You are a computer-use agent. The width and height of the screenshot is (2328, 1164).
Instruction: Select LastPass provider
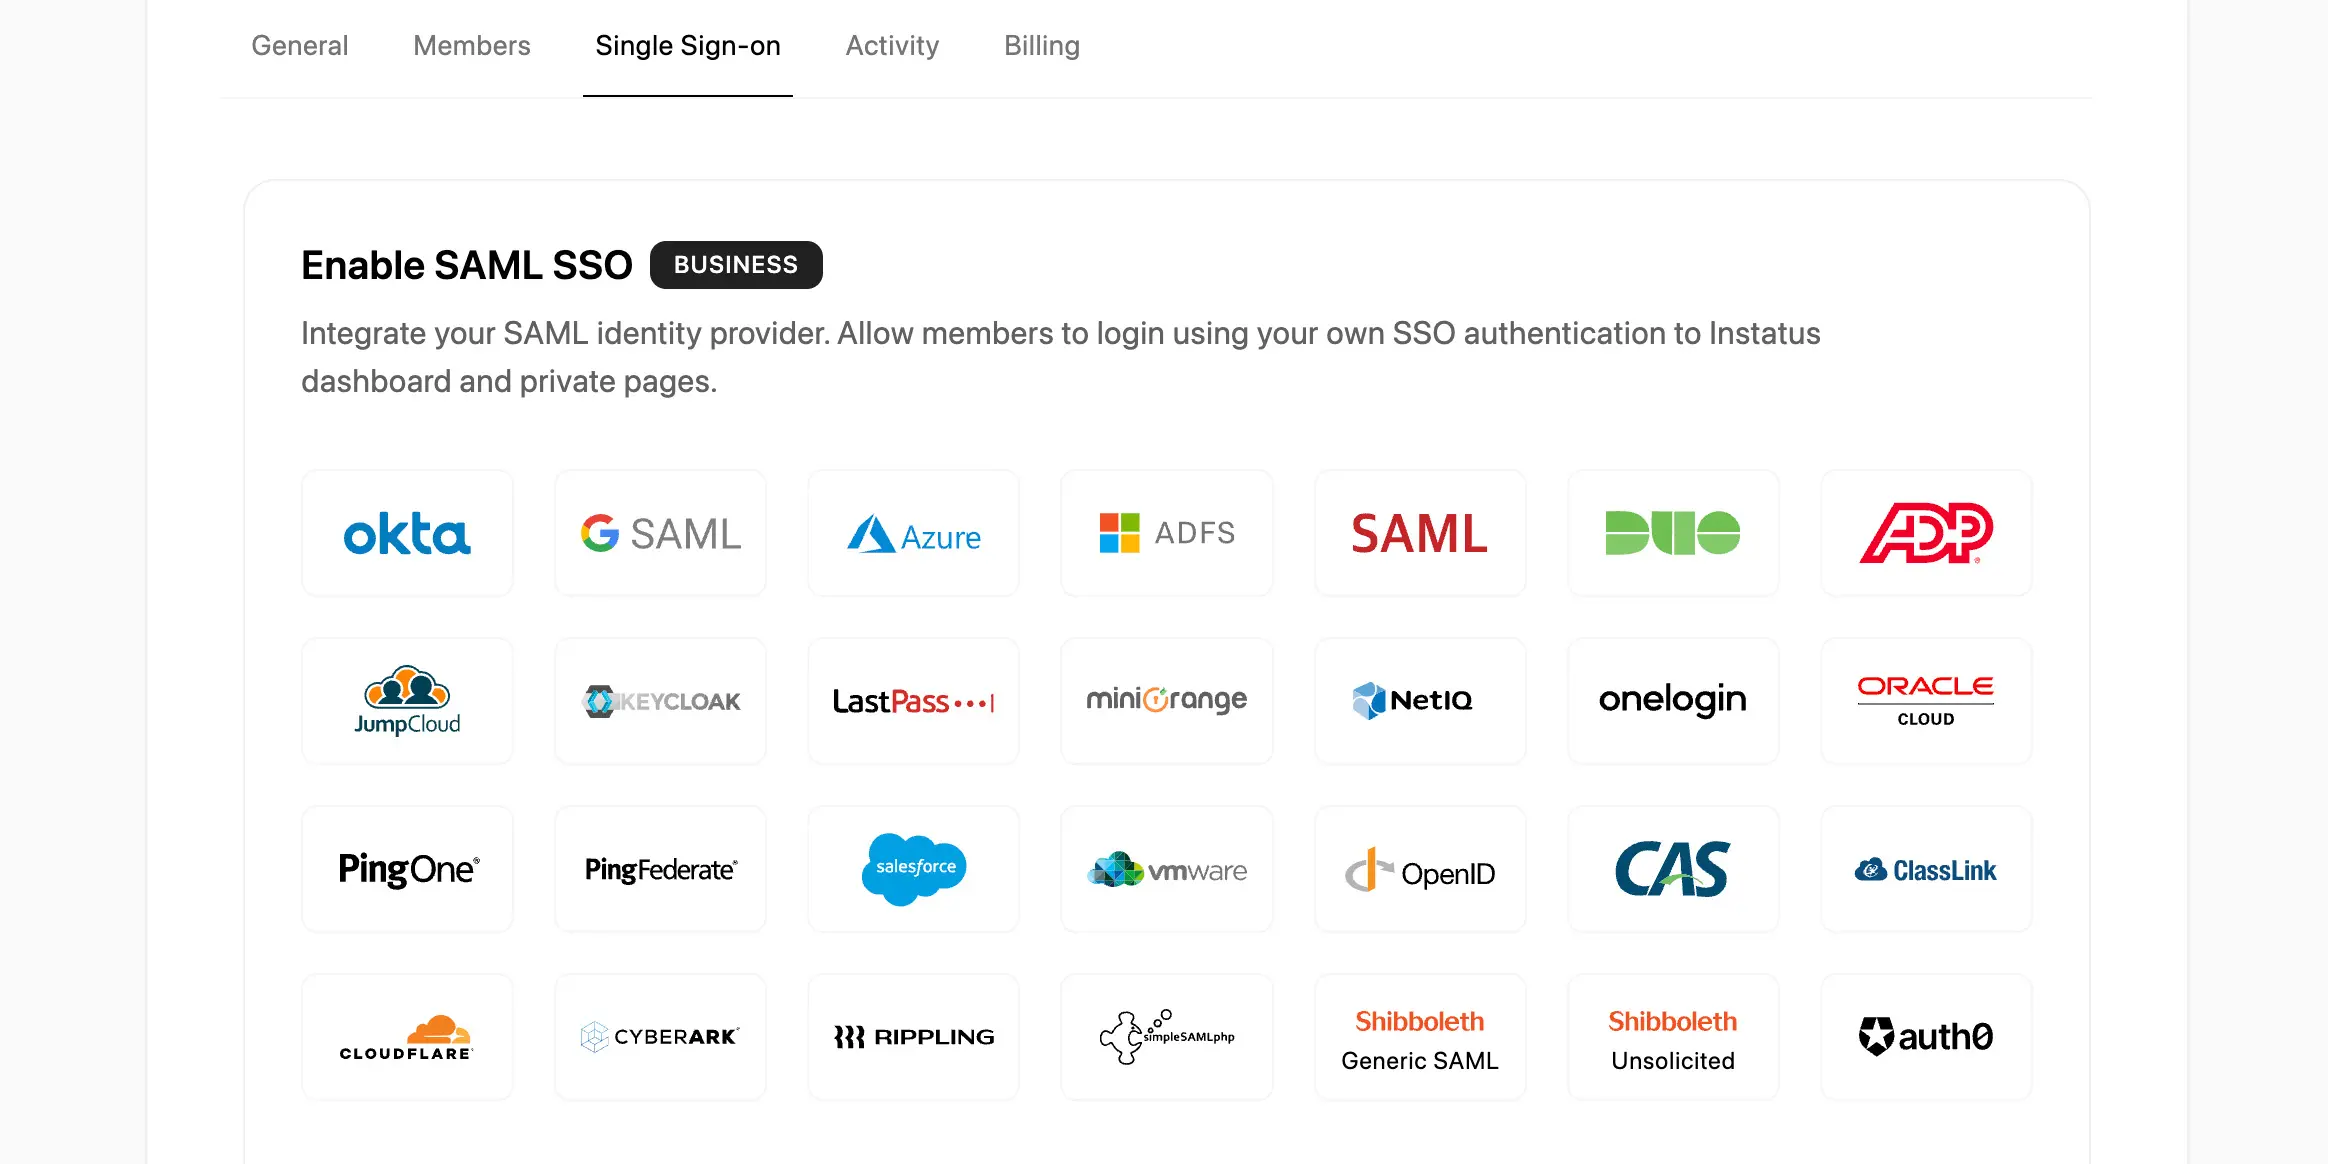pos(913,701)
